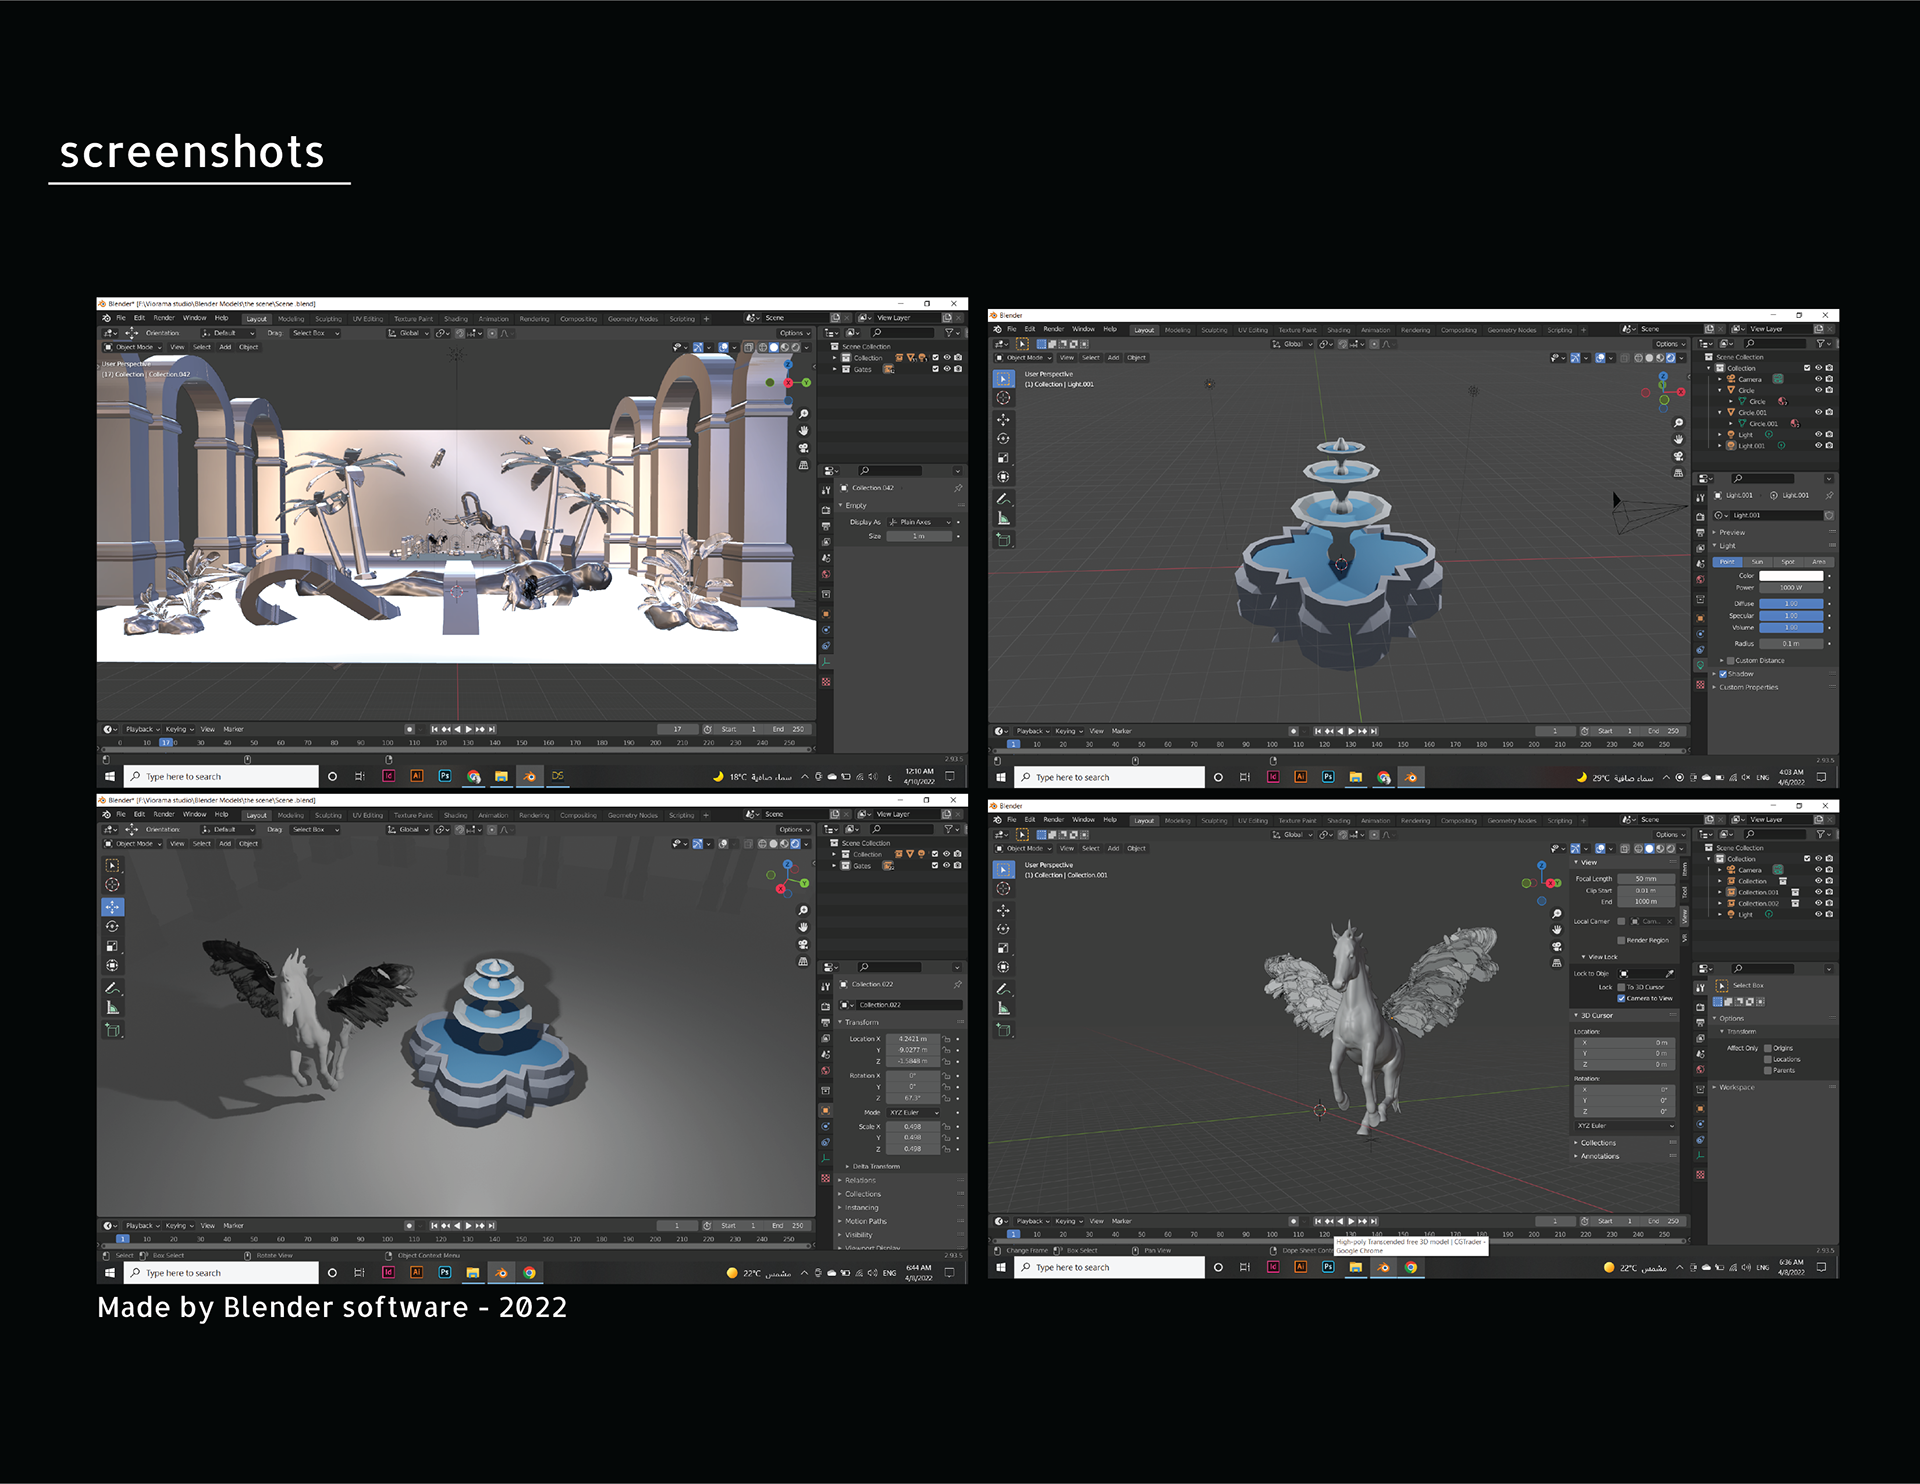
Task: Click the lock icon beside Location X
Action: pyautogui.click(x=946, y=1039)
